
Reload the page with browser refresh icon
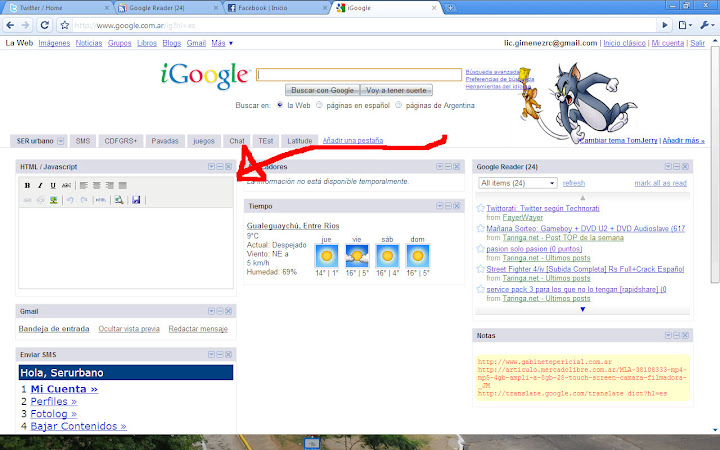click(x=45, y=25)
